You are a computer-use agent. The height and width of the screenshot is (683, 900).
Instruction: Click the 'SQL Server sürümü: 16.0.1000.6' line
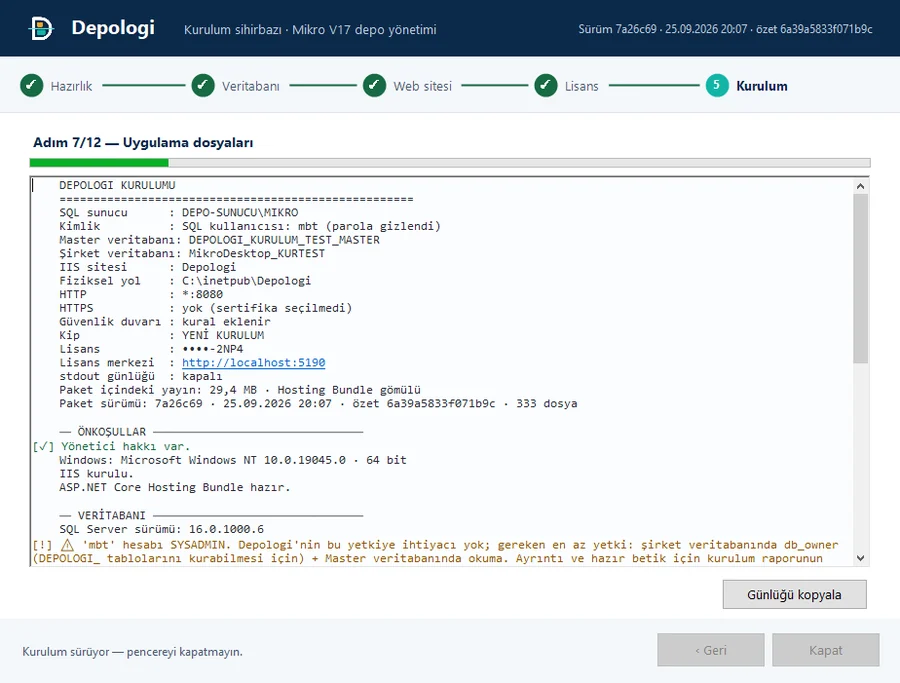tap(161, 529)
